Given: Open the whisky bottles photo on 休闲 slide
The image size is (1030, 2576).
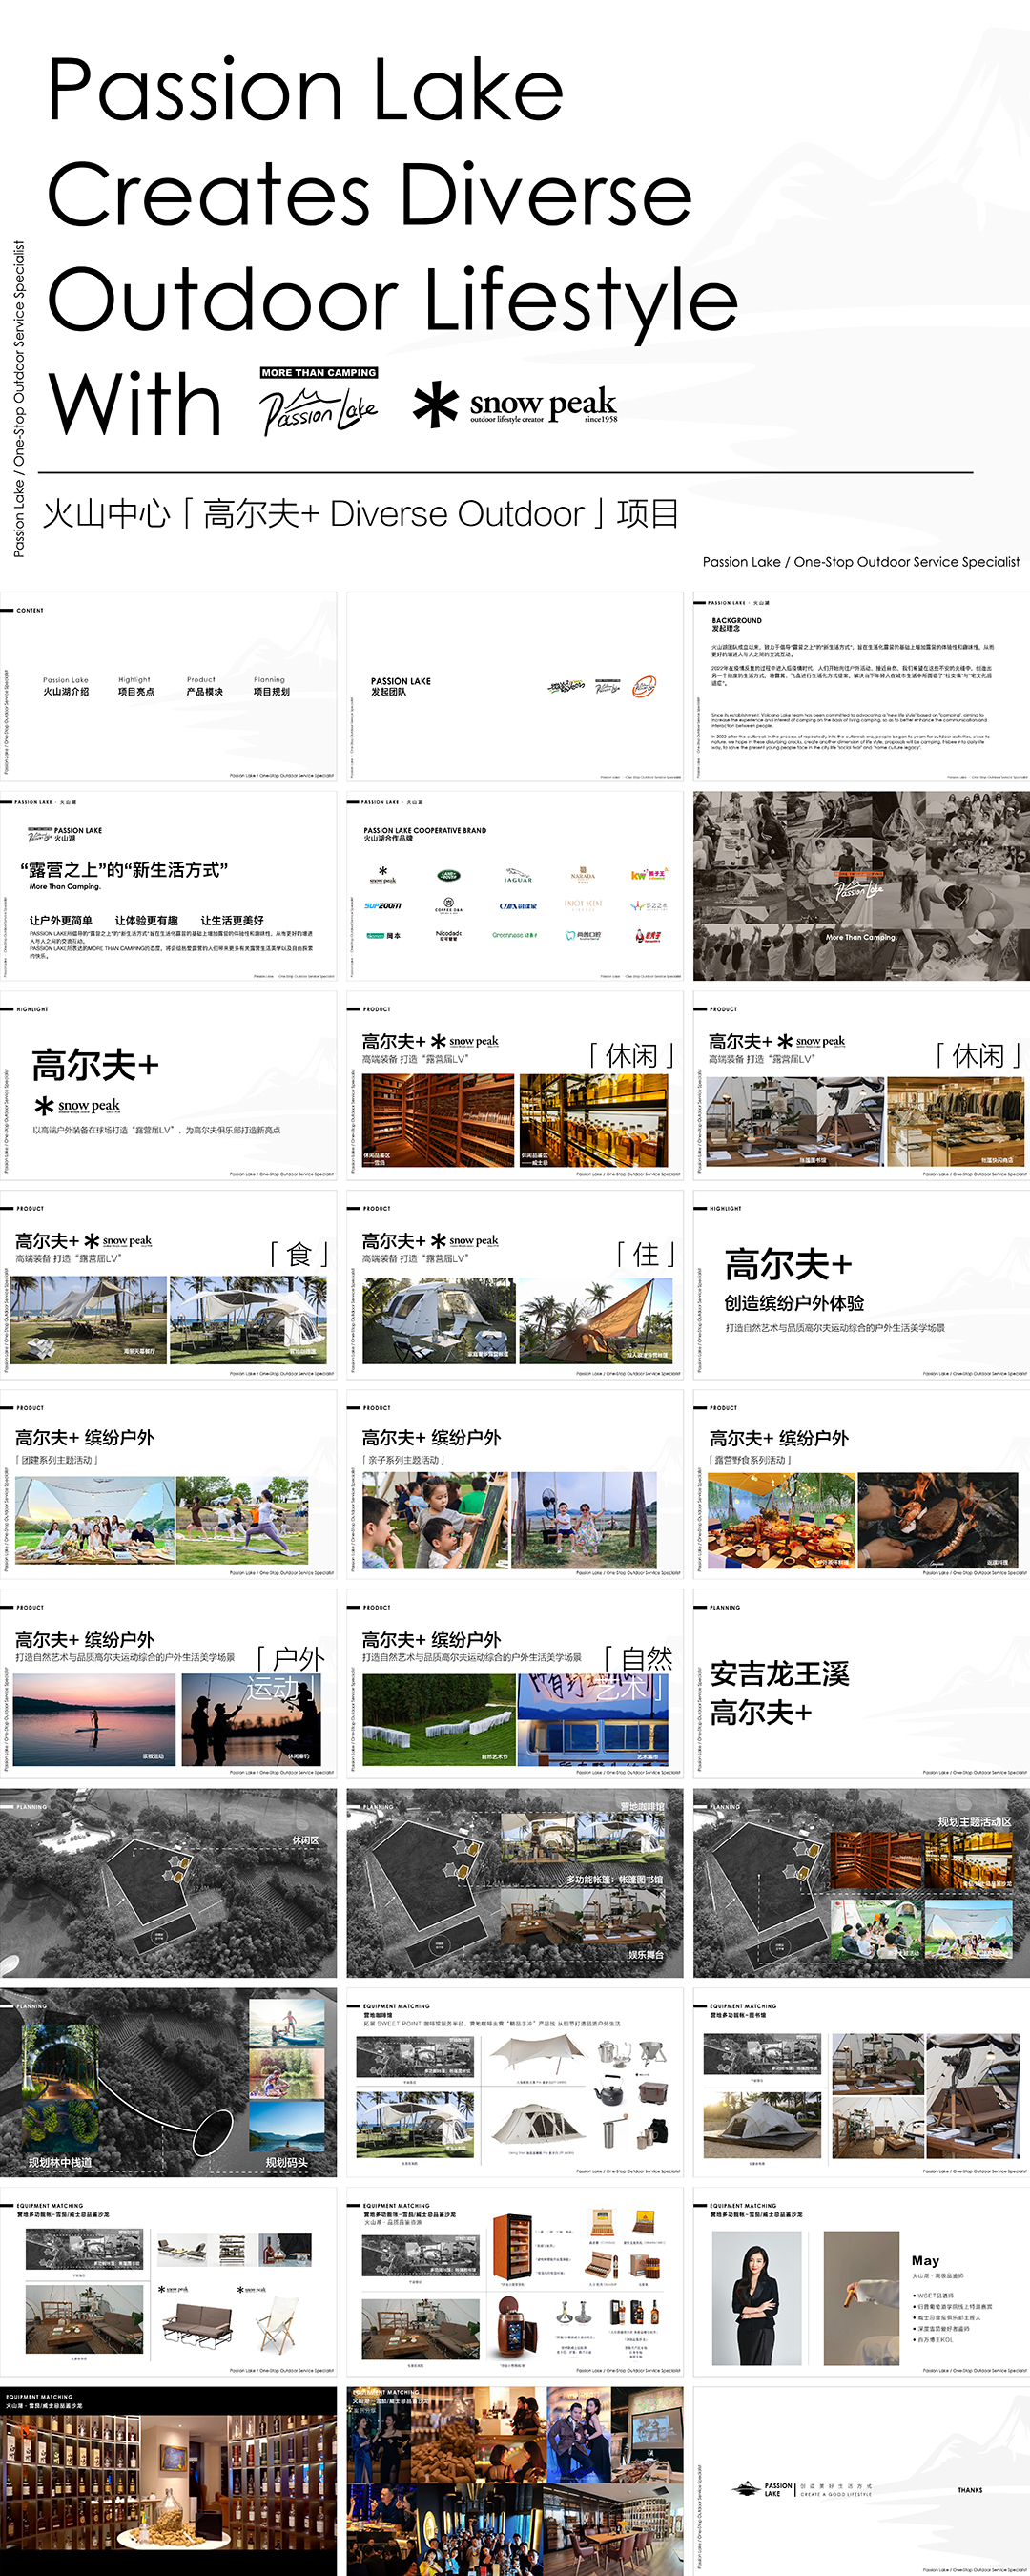Looking at the screenshot, I should tap(593, 1121).
